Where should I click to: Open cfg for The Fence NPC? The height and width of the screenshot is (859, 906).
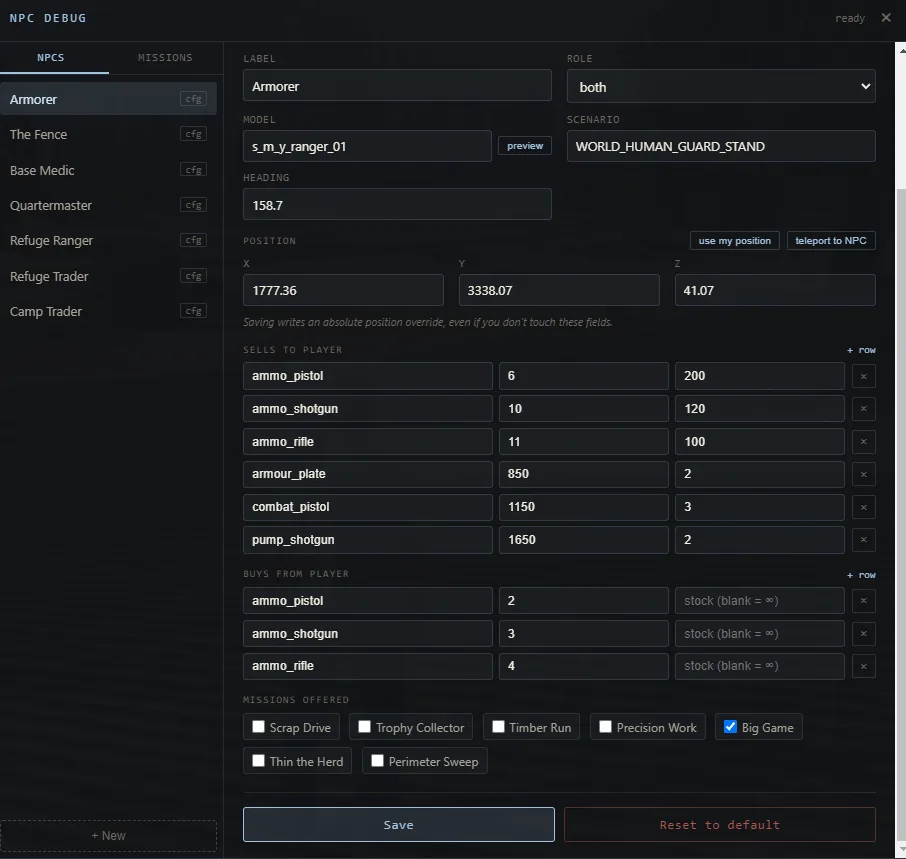coord(193,134)
